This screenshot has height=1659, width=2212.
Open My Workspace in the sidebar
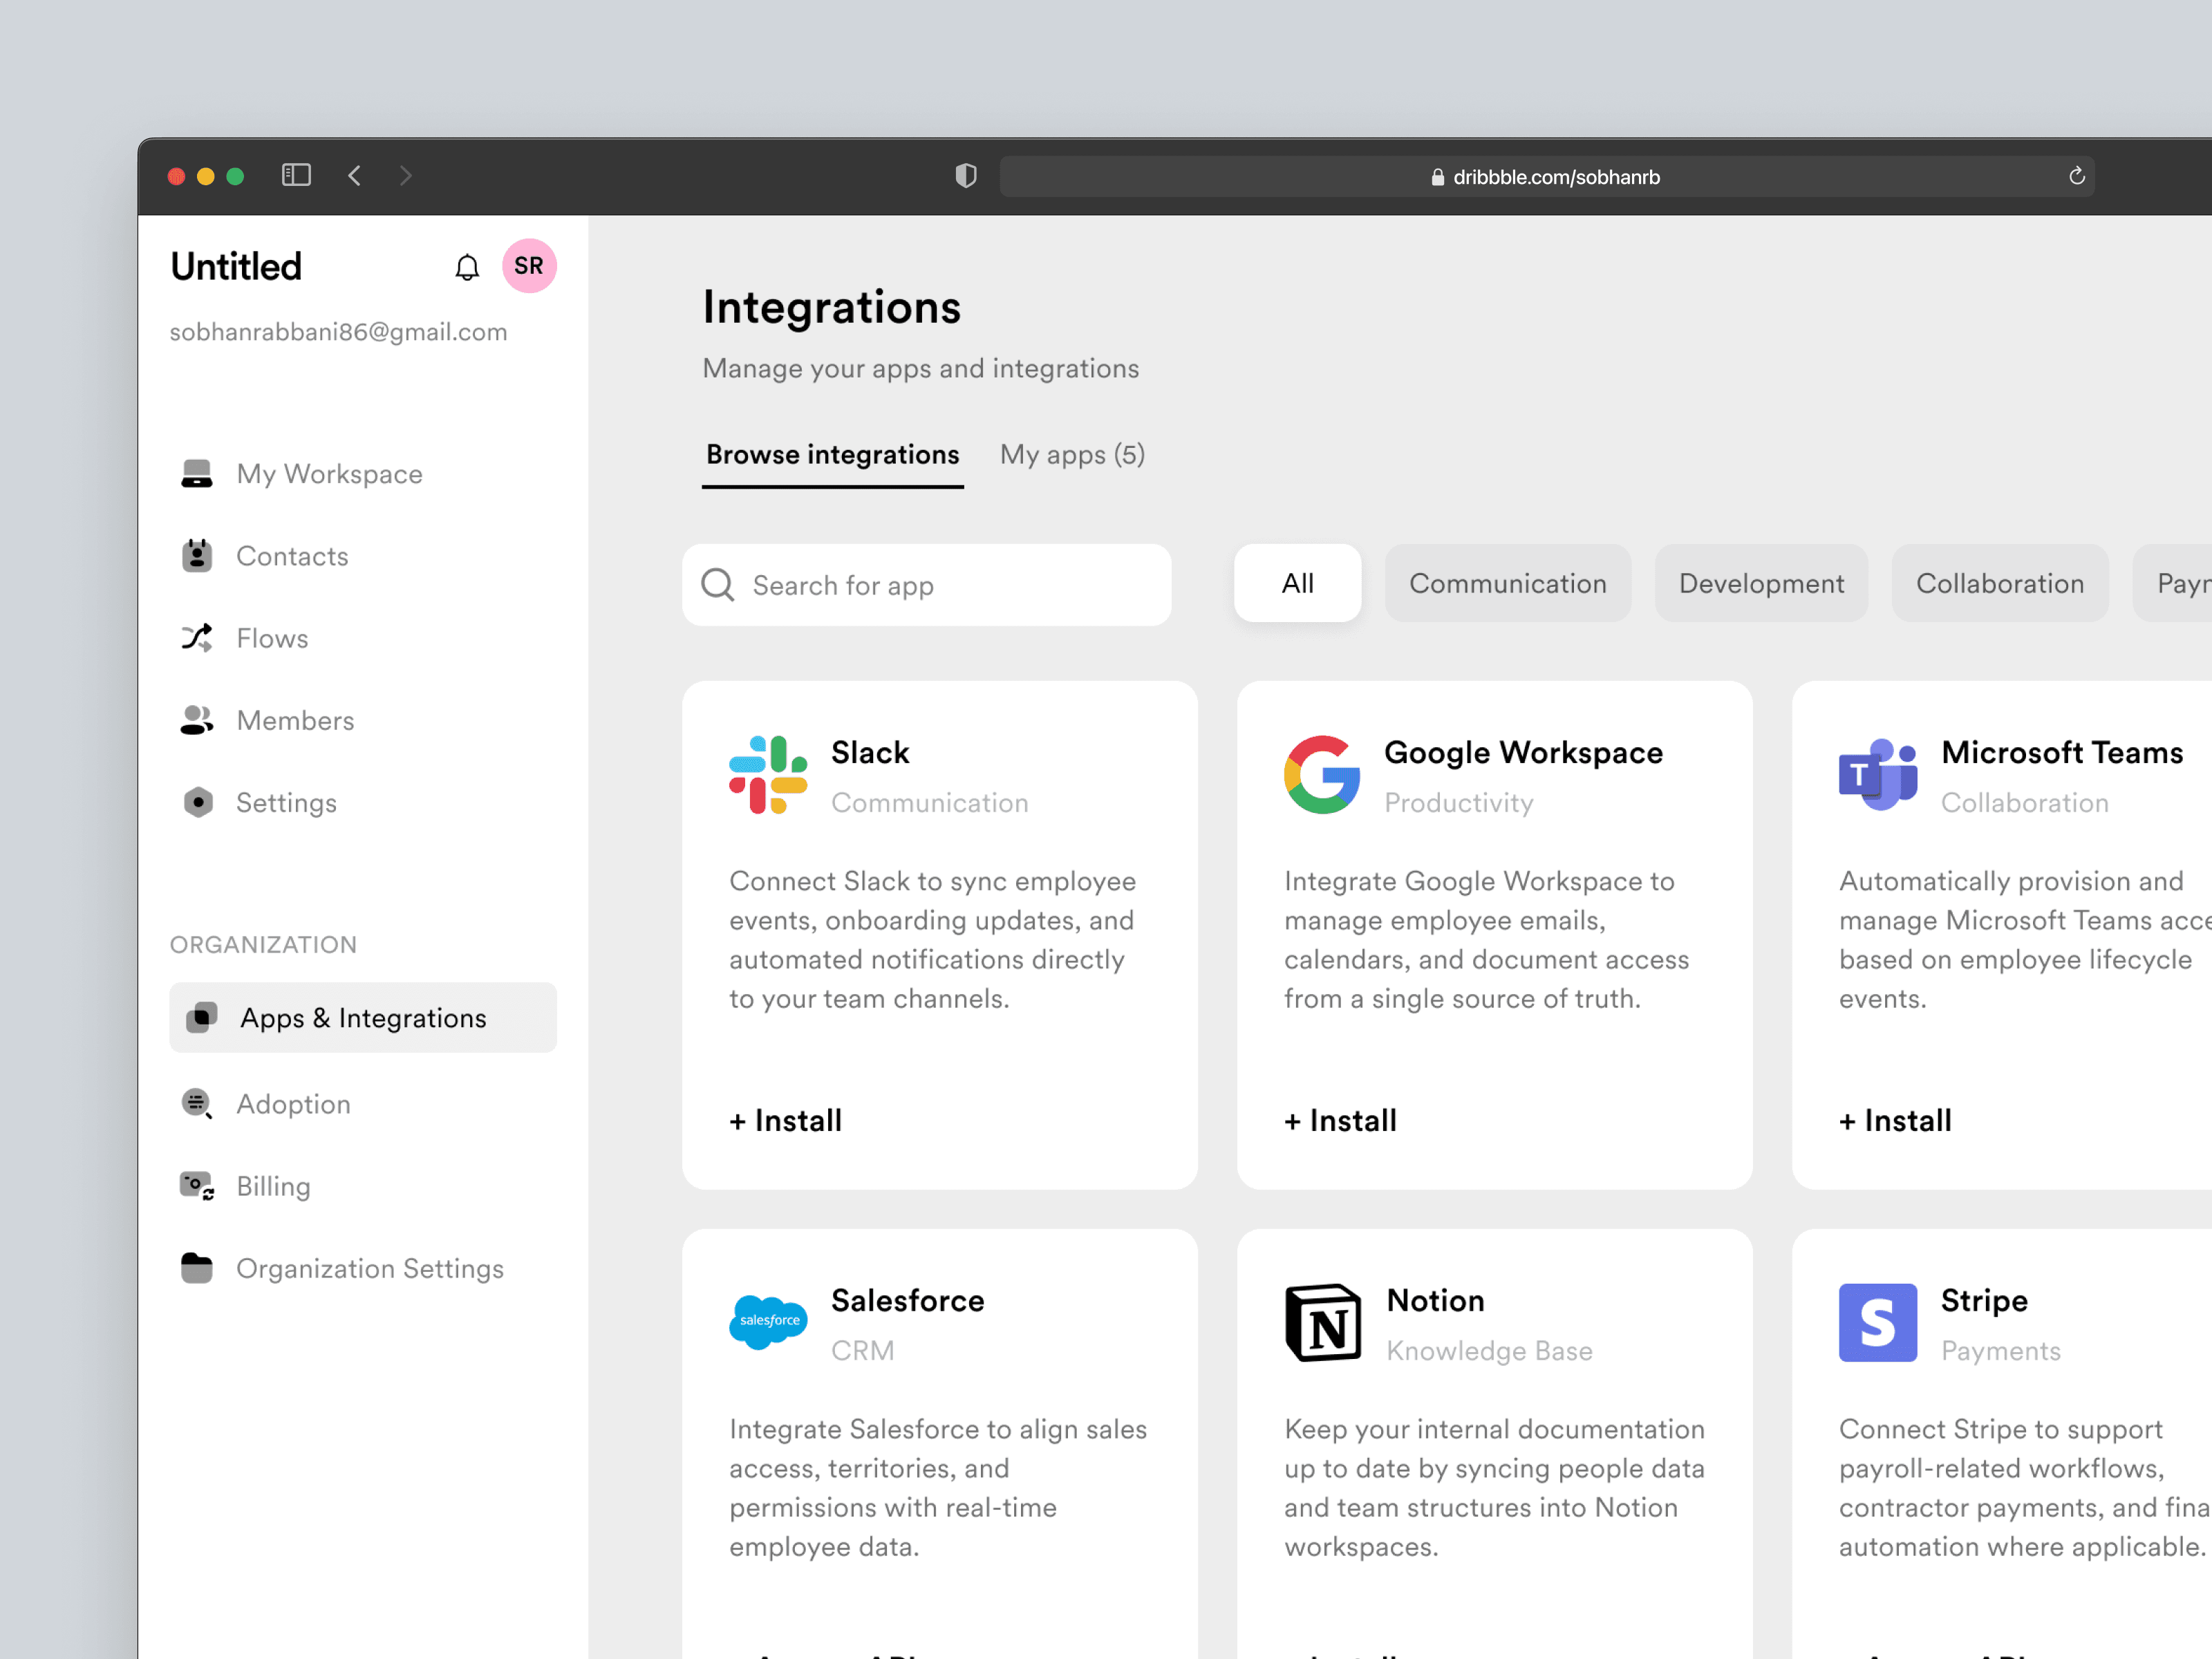[329, 474]
